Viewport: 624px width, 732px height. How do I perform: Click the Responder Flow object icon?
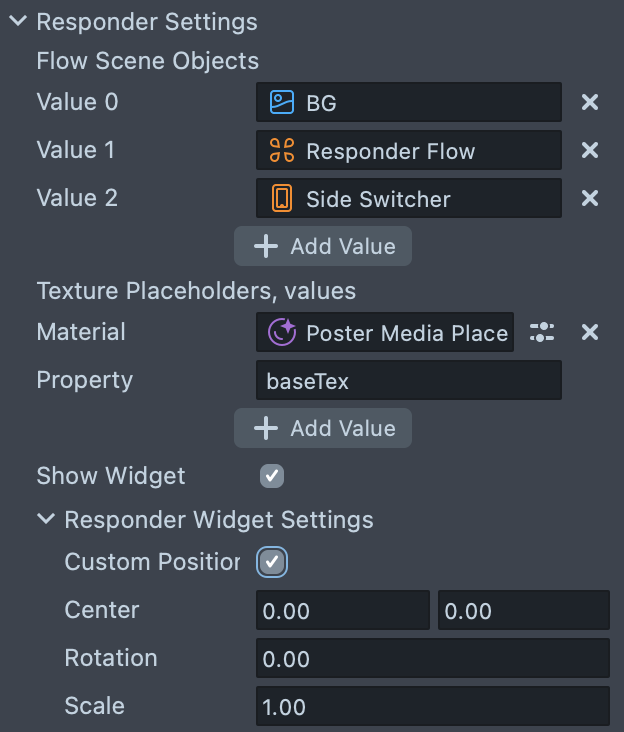(282, 151)
